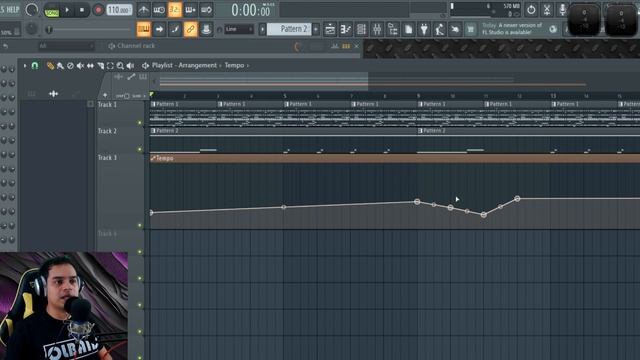Toggle the metronome
Image resolution: width=640 pixels, height=360 pixels.
(143, 9)
